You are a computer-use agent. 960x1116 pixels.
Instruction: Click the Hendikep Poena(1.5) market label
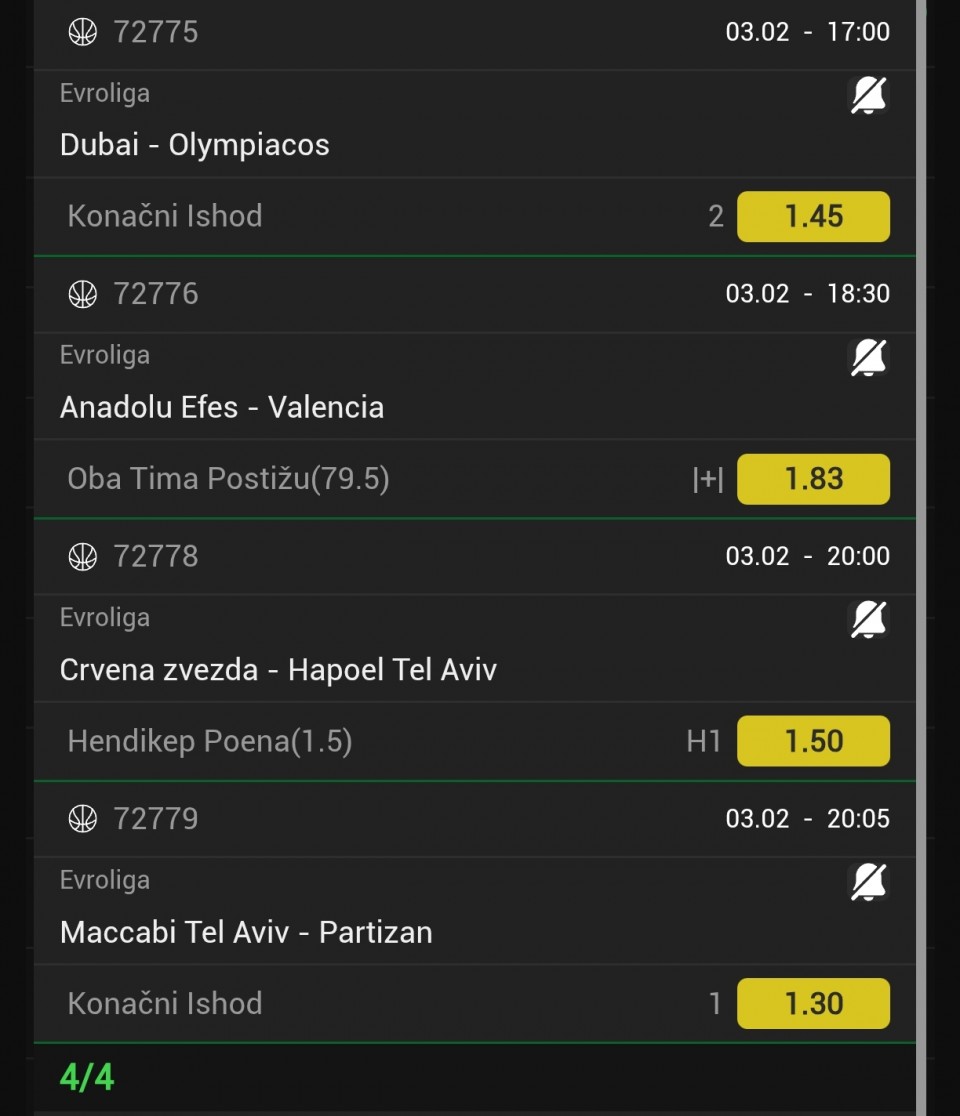coord(210,741)
